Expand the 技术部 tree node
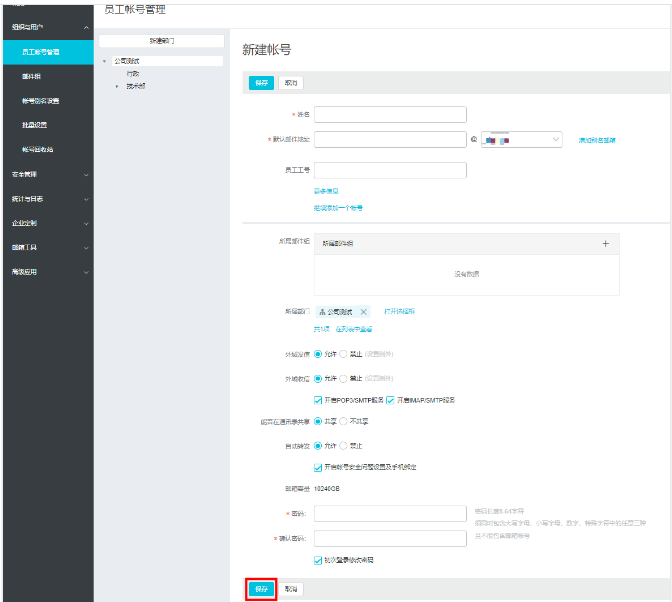 [x=116, y=86]
